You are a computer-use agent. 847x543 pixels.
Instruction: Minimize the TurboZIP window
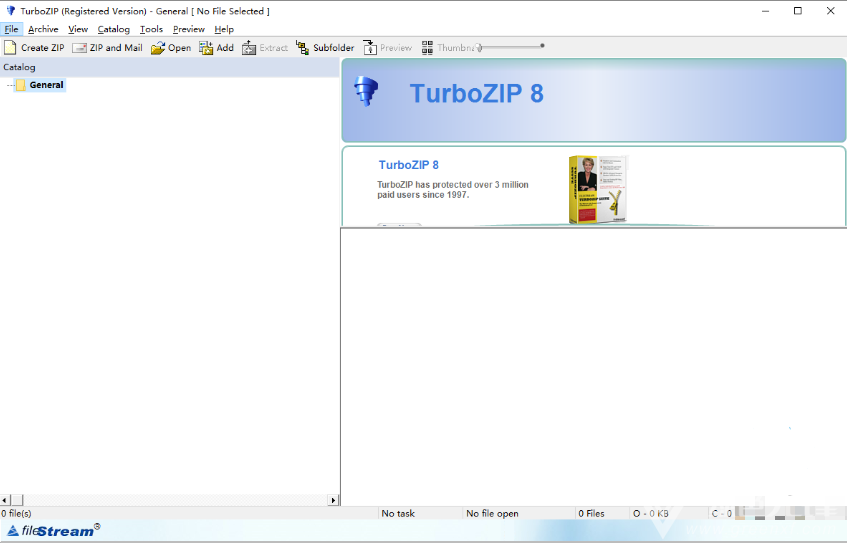(765, 11)
